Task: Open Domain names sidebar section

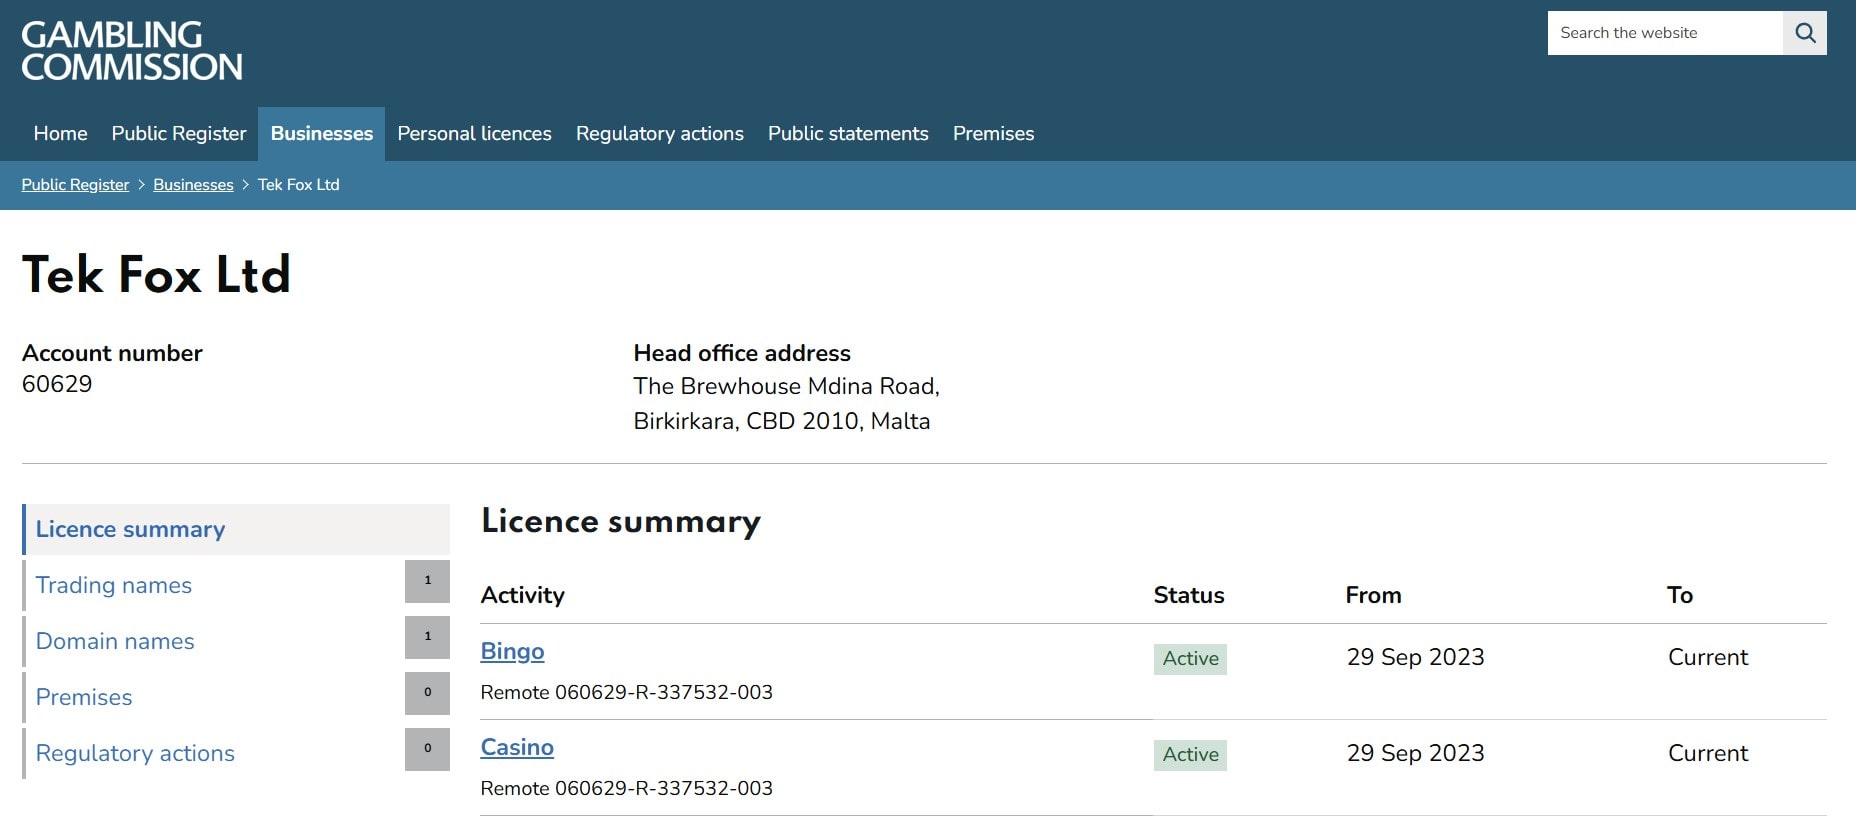Action: pyautogui.click(x=115, y=642)
